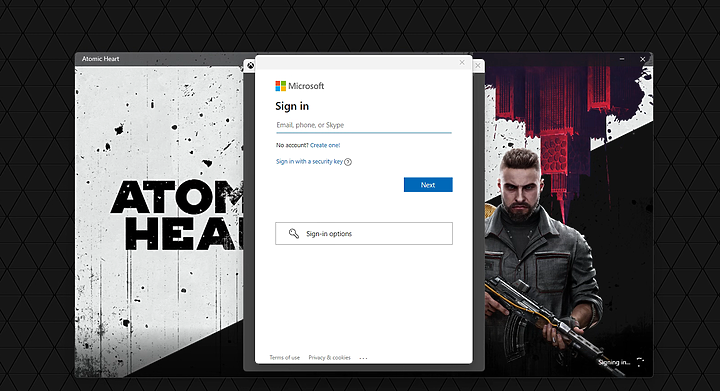Close the Atomic Heart window
The image size is (720, 391).
tap(642, 59)
